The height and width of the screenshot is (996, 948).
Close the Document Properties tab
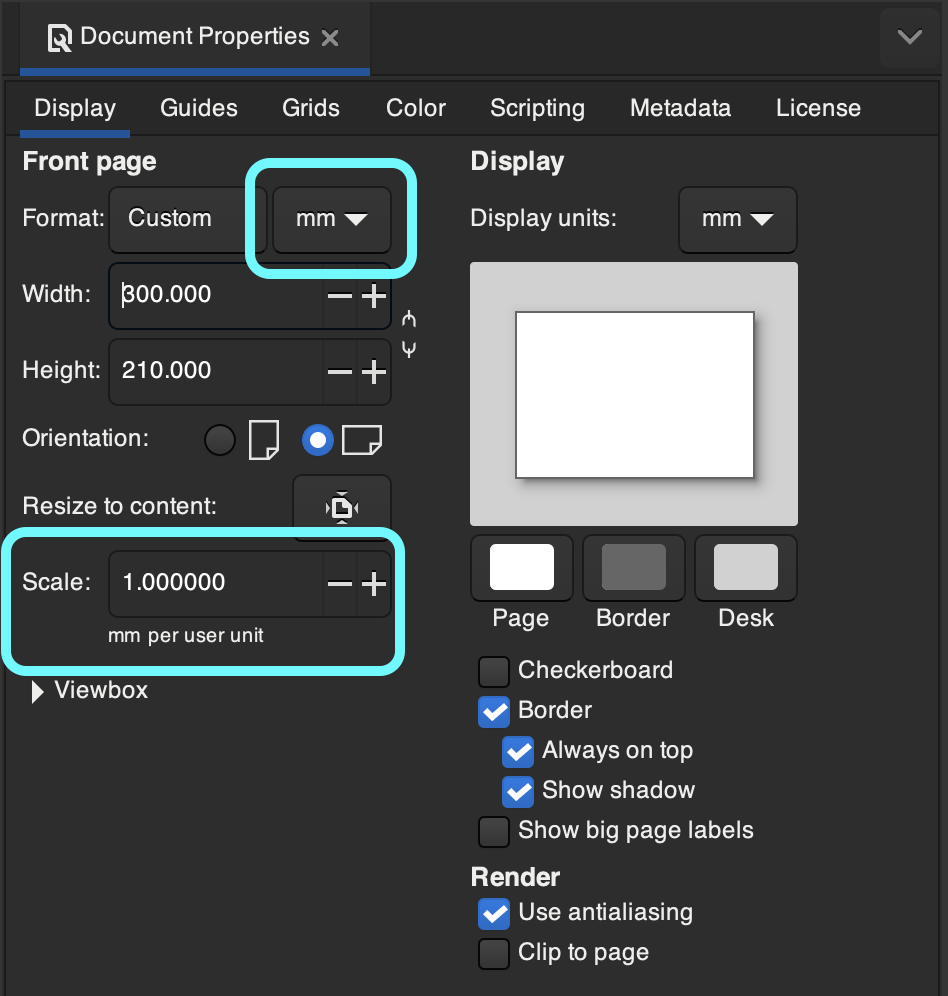point(330,38)
